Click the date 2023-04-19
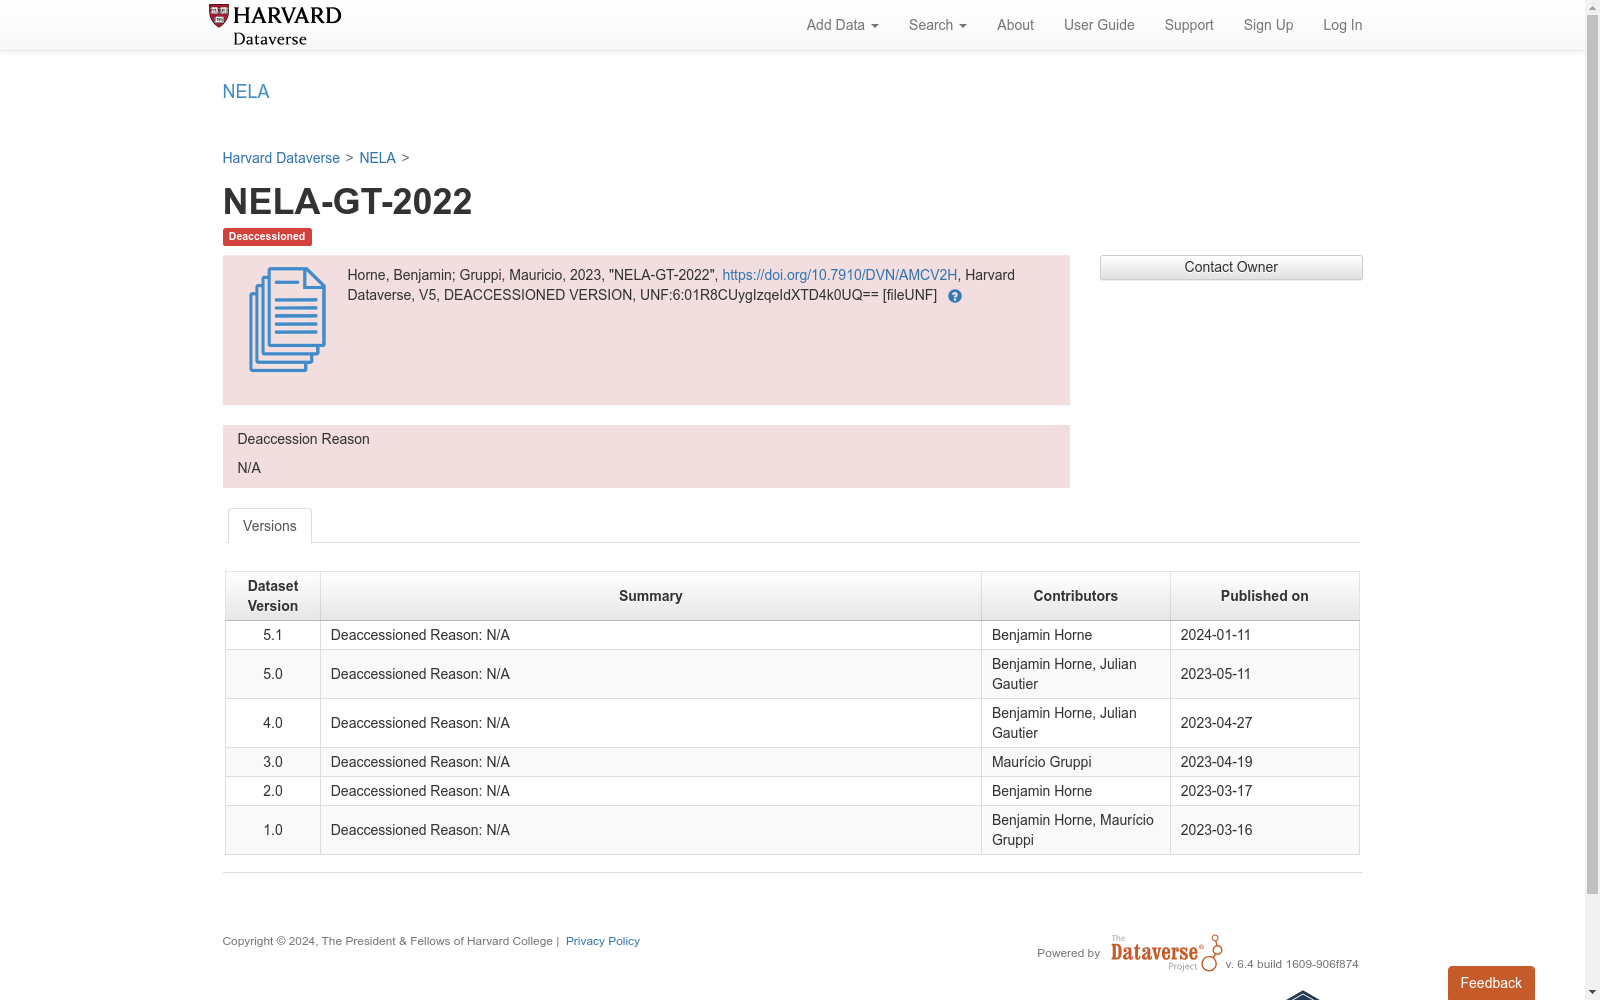 pyautogui.click(x=1216, y=762)
